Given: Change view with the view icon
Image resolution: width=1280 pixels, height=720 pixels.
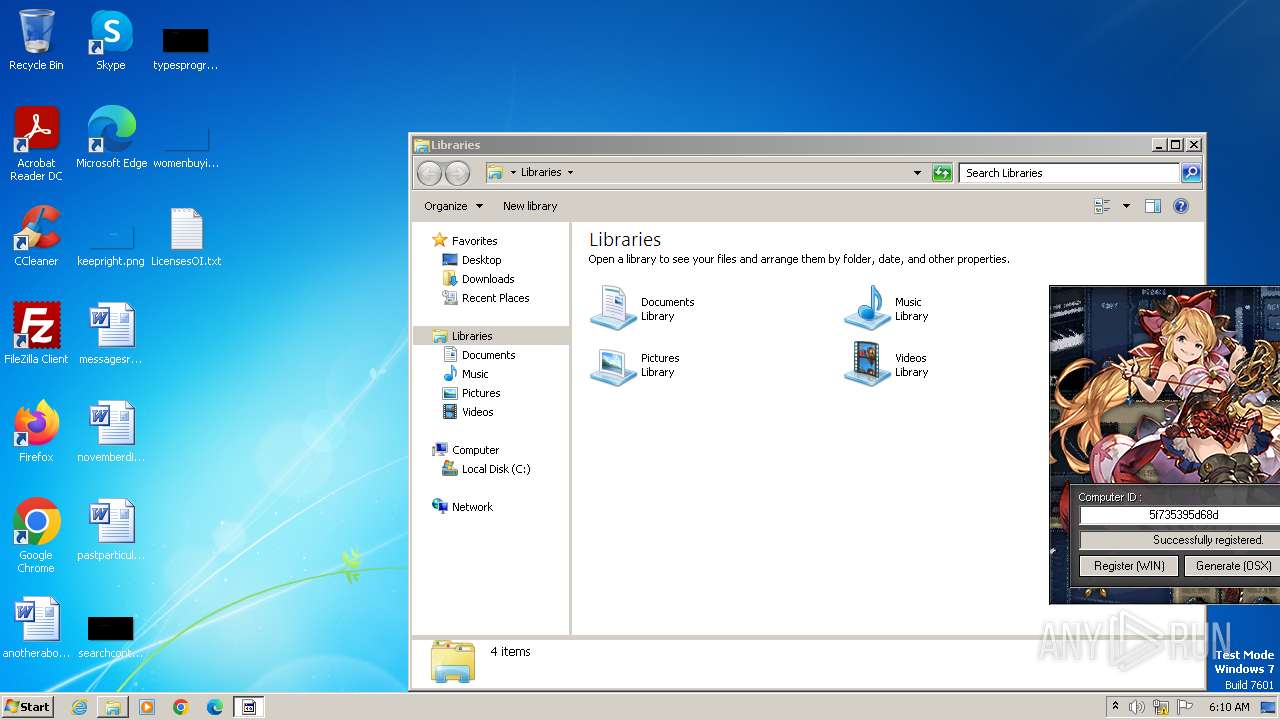Looking at the screenshot, I should (x=1103, y=206).
